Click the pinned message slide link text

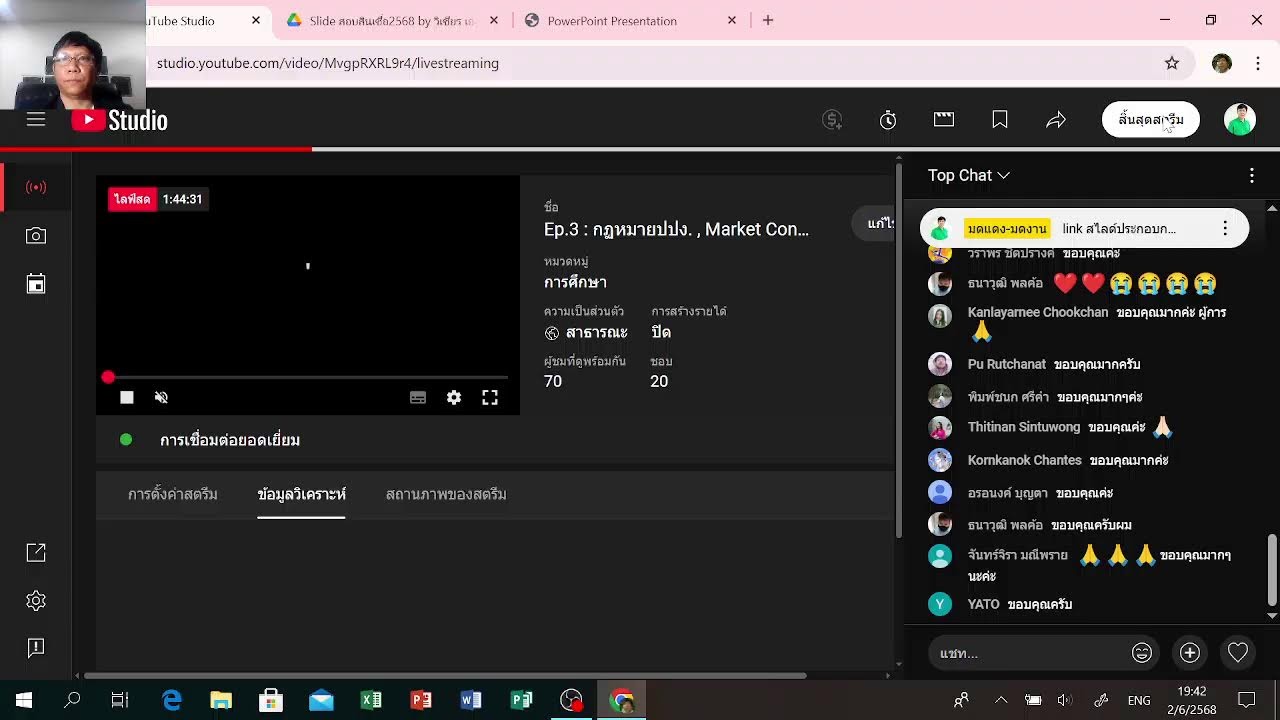1119,229
